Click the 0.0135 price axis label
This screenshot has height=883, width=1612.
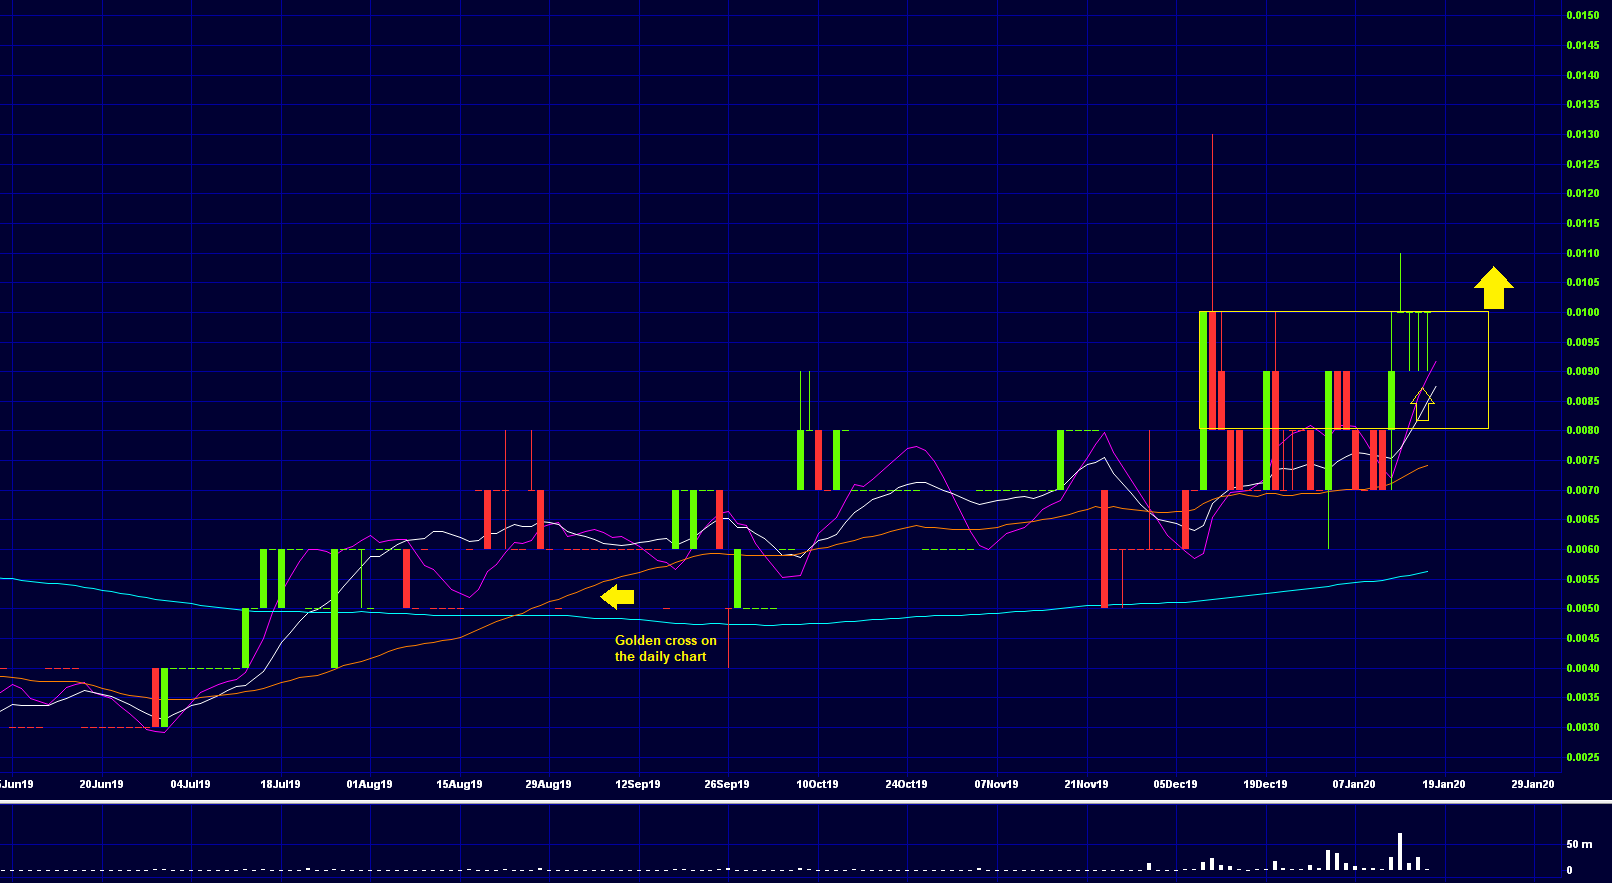1582,104
